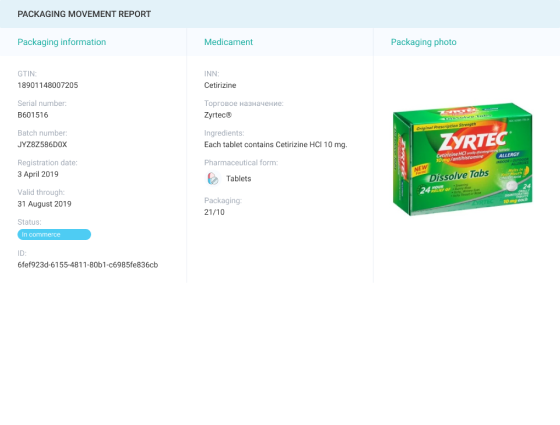Image resolution: width=560 pixels, height=425 pixels.
Task: Click registration date 3 April 2019
Action: (38, 174)
